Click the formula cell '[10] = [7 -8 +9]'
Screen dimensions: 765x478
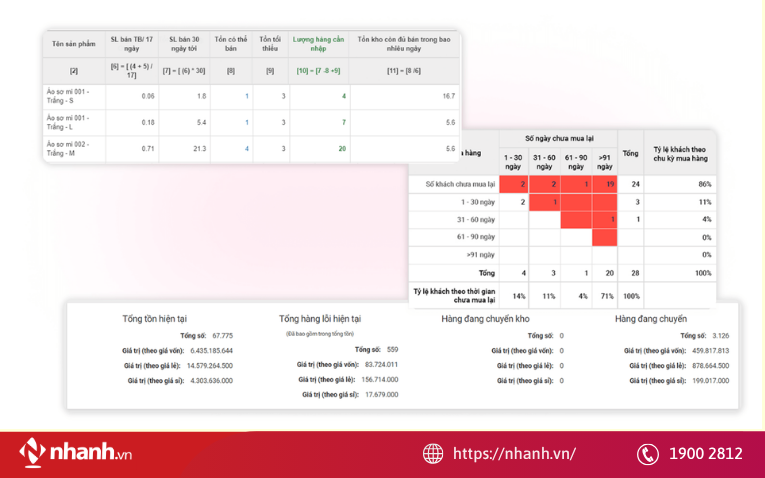tap(318, 71)
